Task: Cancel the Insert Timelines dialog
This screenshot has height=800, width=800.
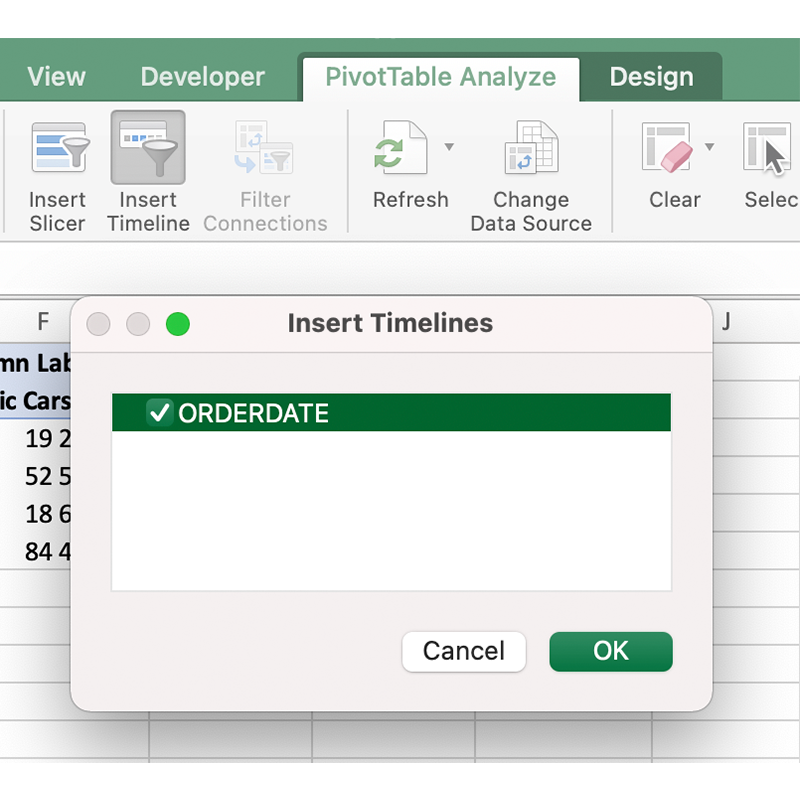Action: pos(463,651)
